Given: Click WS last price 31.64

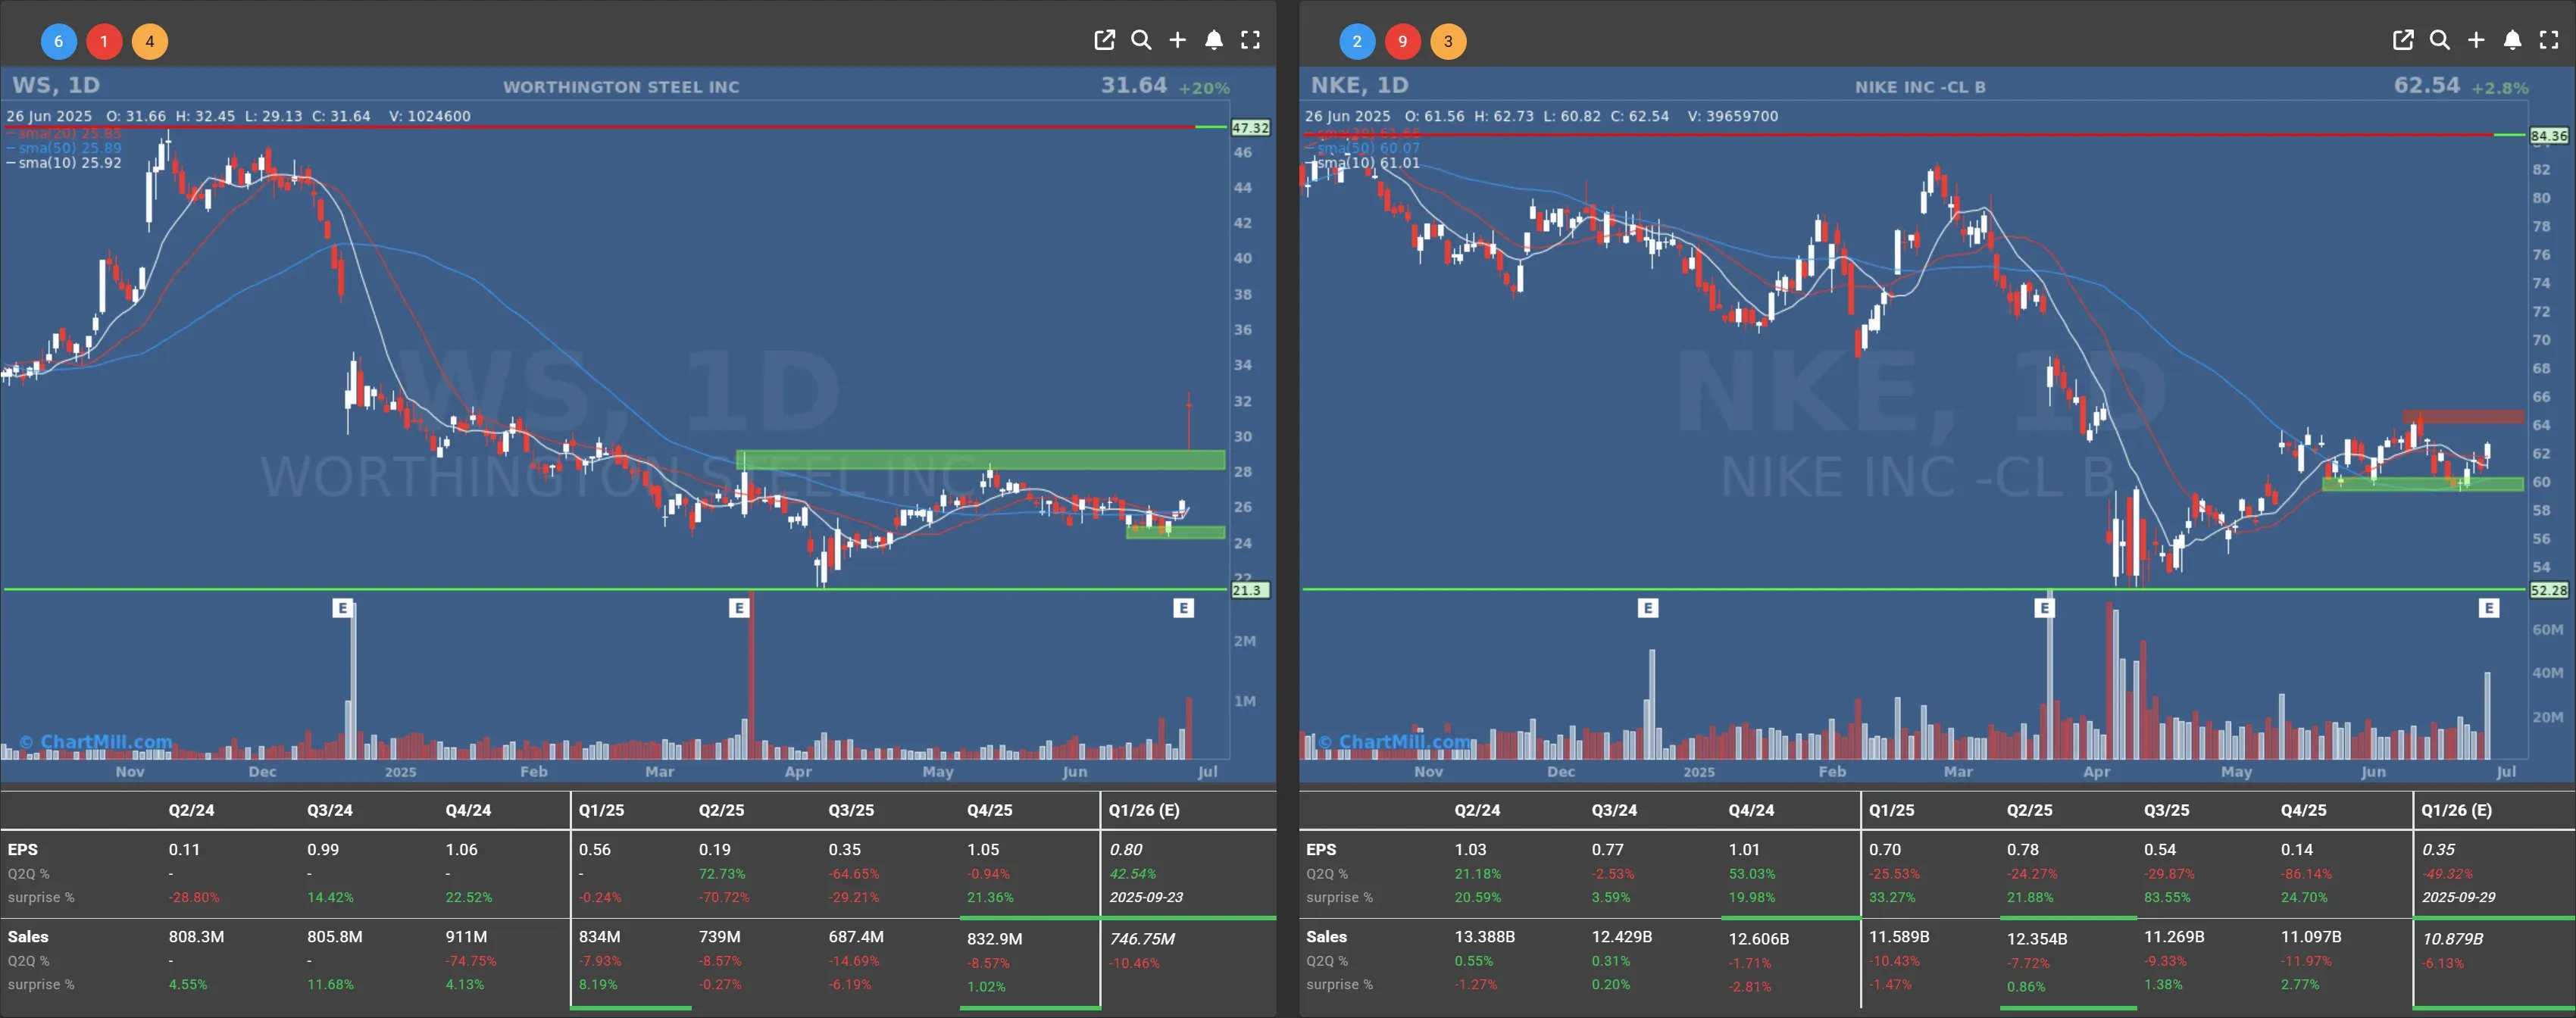Looking at the screenshot, I should pos(1134,85).
